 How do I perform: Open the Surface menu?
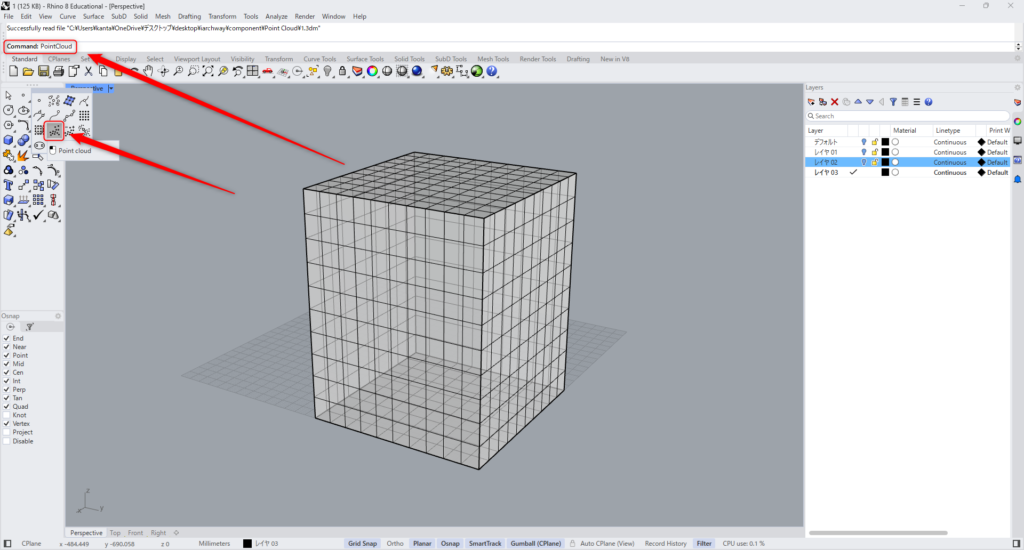click(x=93, y=17)
